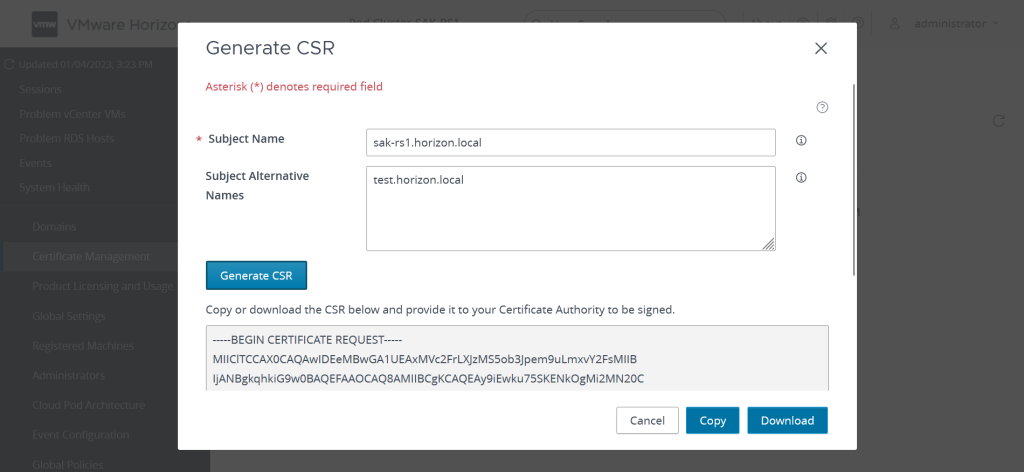Show info for Subject Alternative Names
1024x472 pixels.
pyautogui.click(x=801, y=178)
